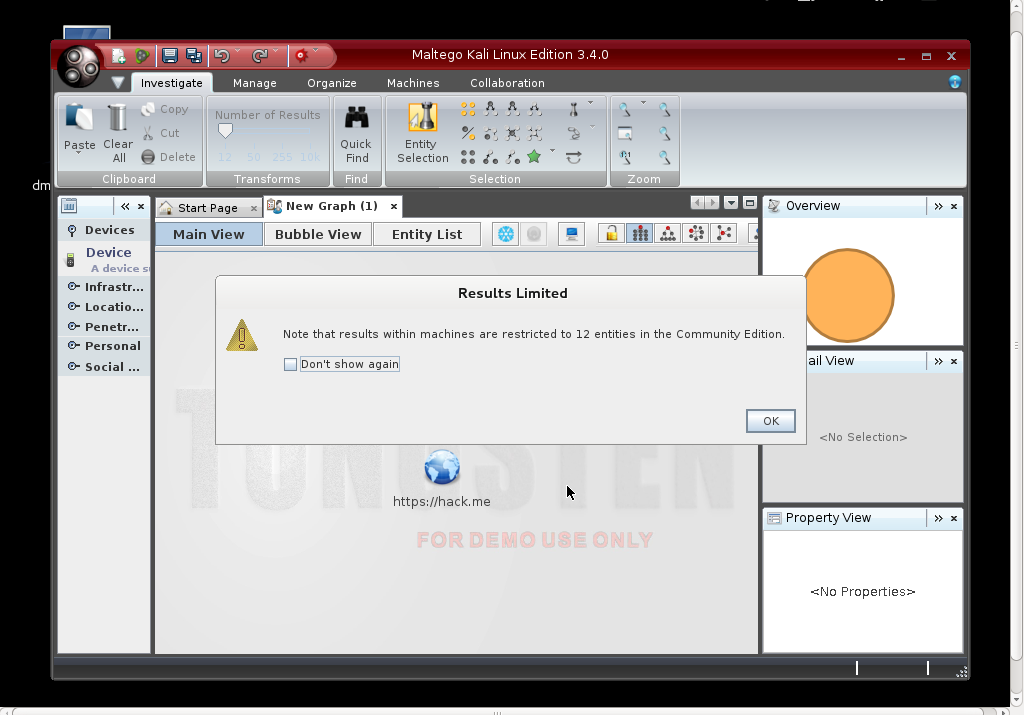Switch to the Manage ribbon tab
Screen dimensions: 1024x715
[x=255, y=83]
